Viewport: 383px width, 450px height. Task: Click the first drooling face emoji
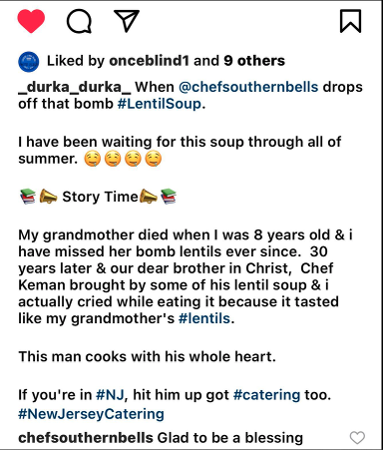tap(92, 159)
